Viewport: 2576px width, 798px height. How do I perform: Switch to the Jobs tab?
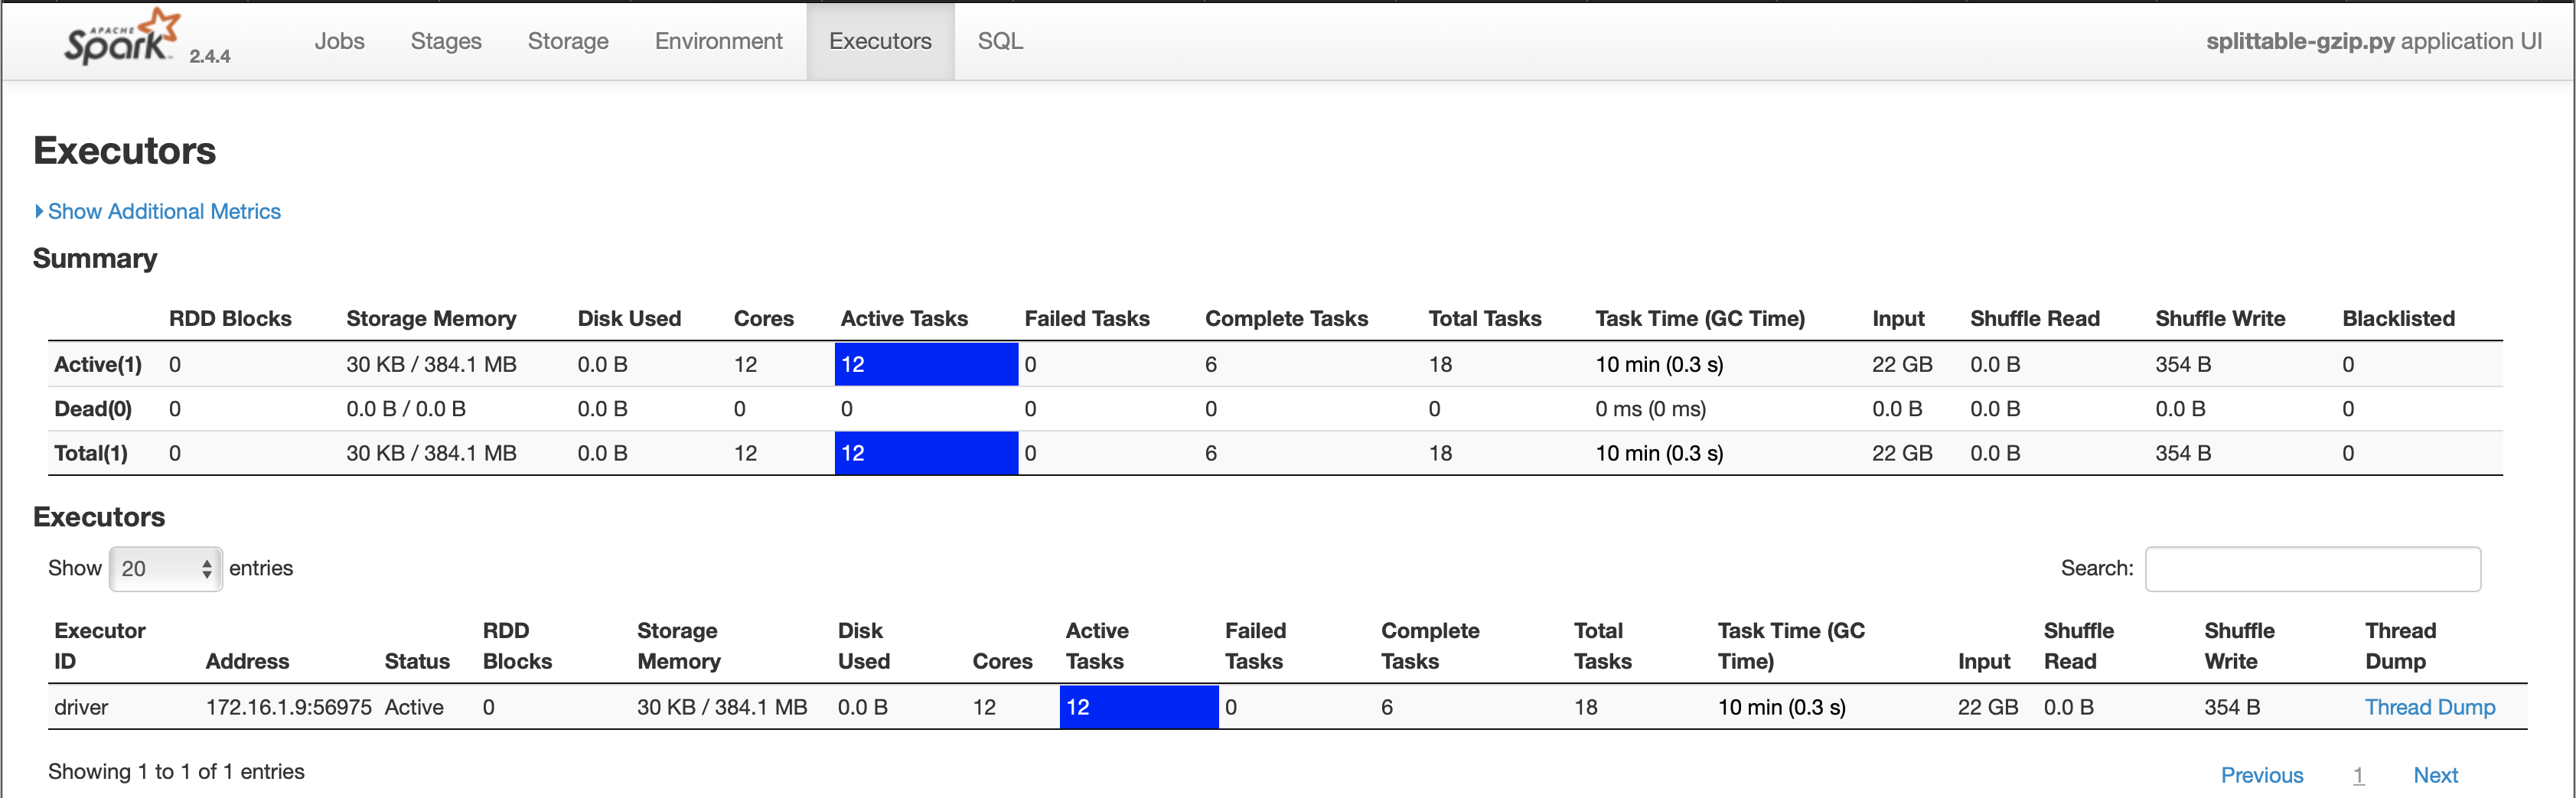click(x=340, y=41)
